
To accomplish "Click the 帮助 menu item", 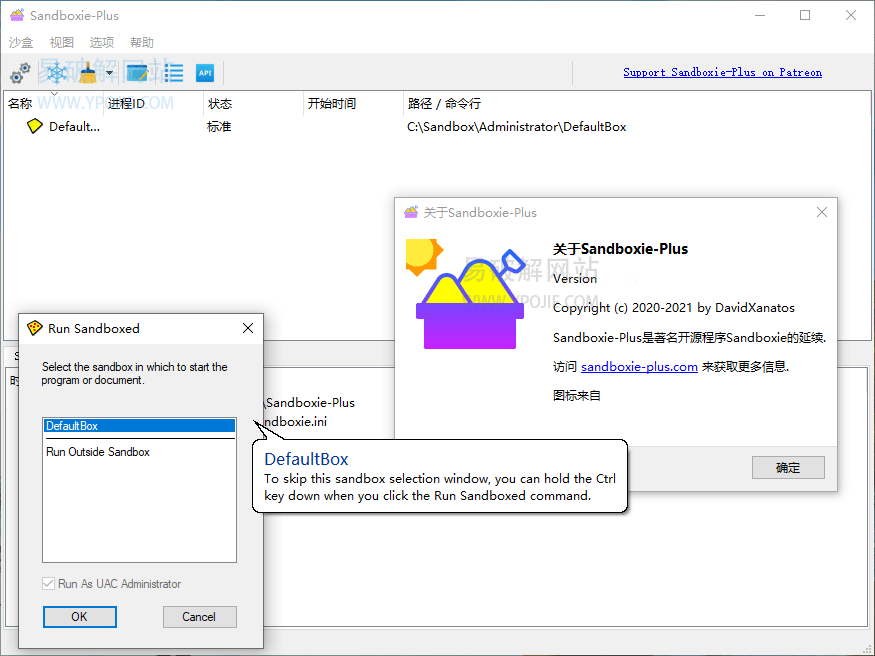I will (x=140, y=42).
